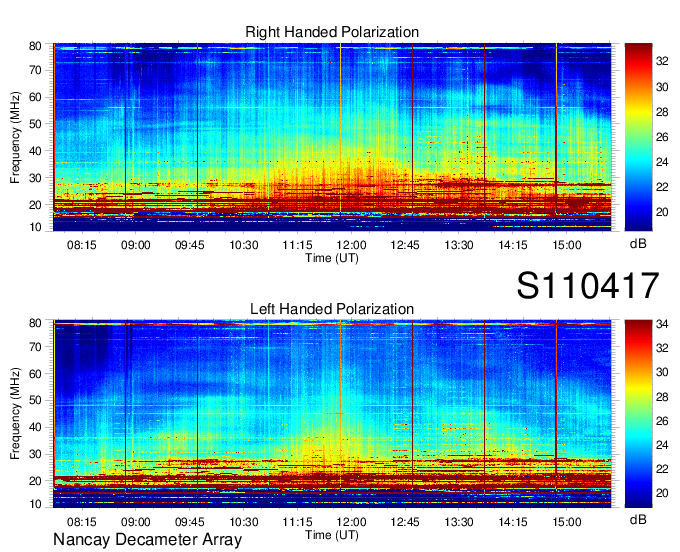680x552 pixels.
Task: Click the '22' value on left-handed colorbar
Action: [662, 469]
